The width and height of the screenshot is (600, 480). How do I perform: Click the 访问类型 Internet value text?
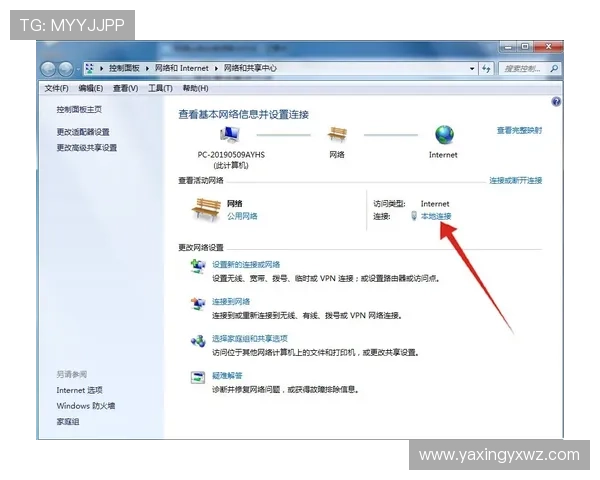click(435, 204)
